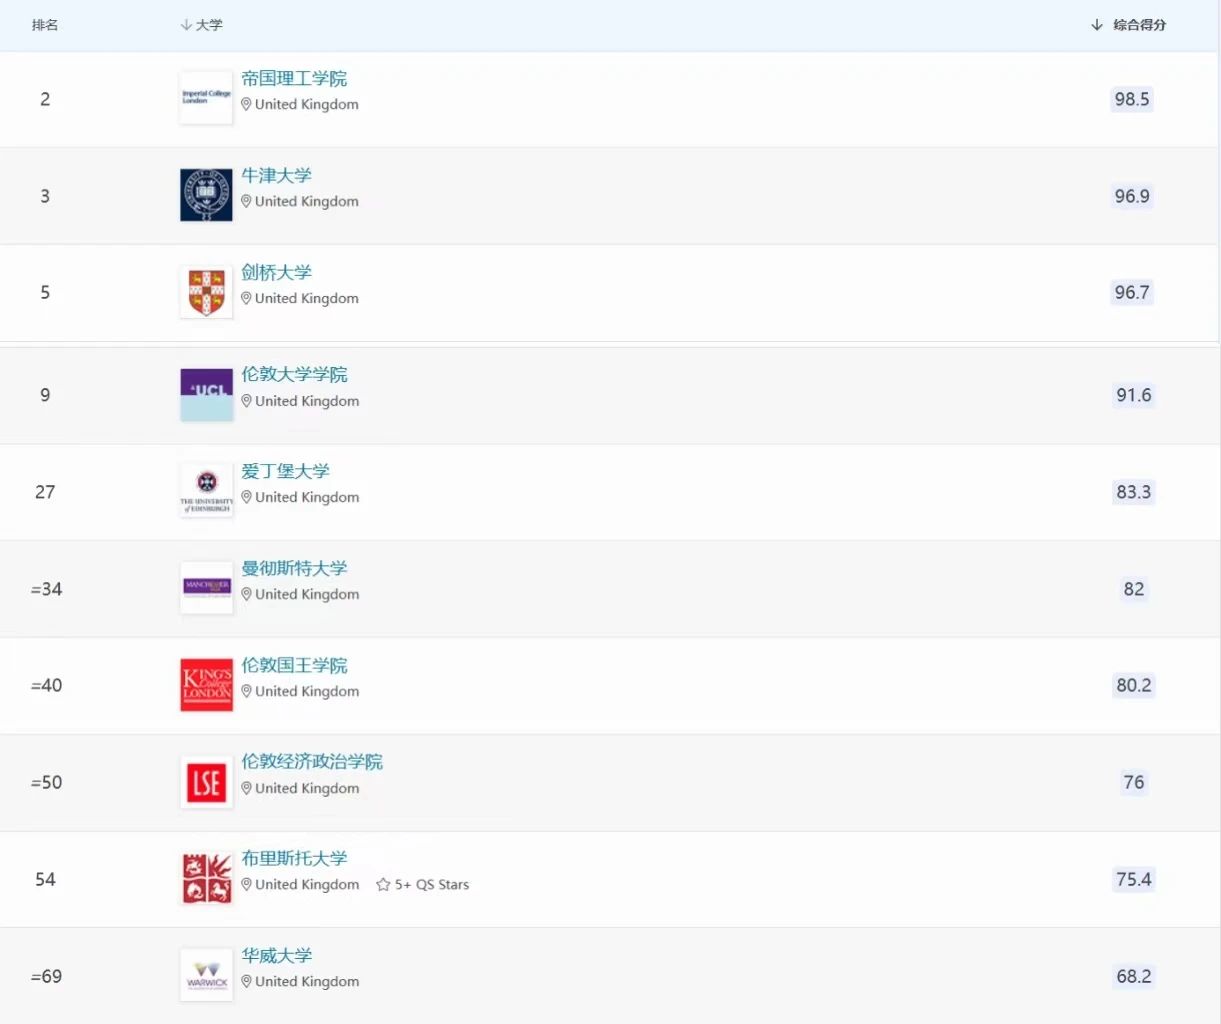1221x1024 pixels.
Task: Open the King's College London logo
Action: (206, 685)
